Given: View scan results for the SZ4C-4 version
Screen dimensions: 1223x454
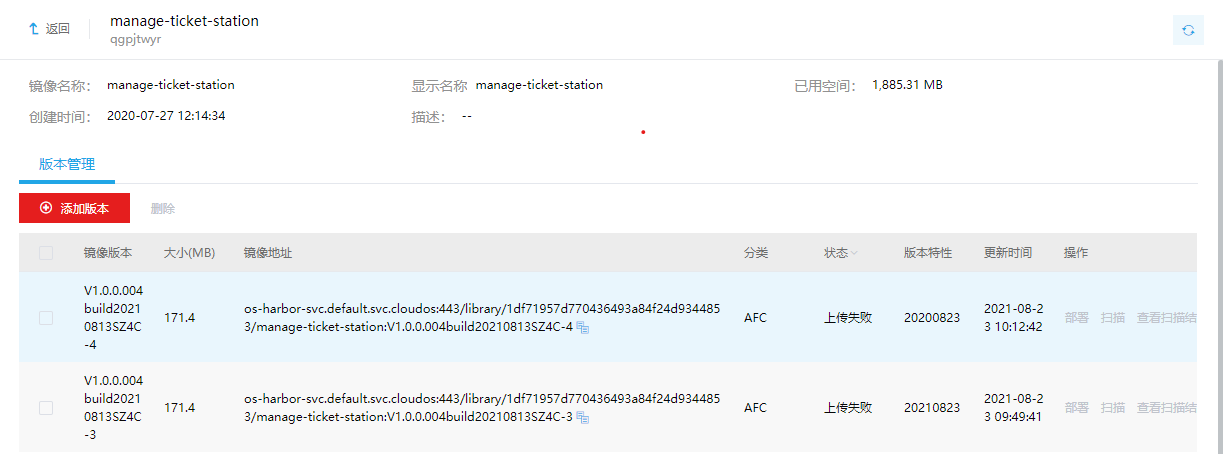Looking at the screenshot, I should pos(1166,318).
